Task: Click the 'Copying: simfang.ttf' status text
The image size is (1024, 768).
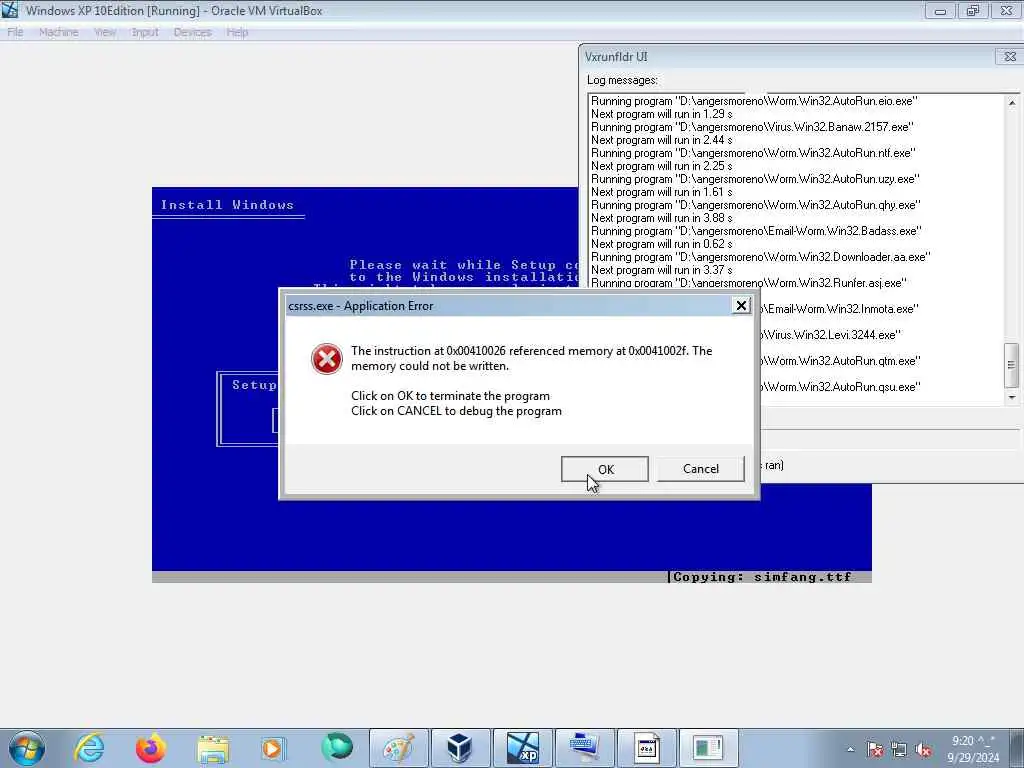Action: [x=762, y=577]
